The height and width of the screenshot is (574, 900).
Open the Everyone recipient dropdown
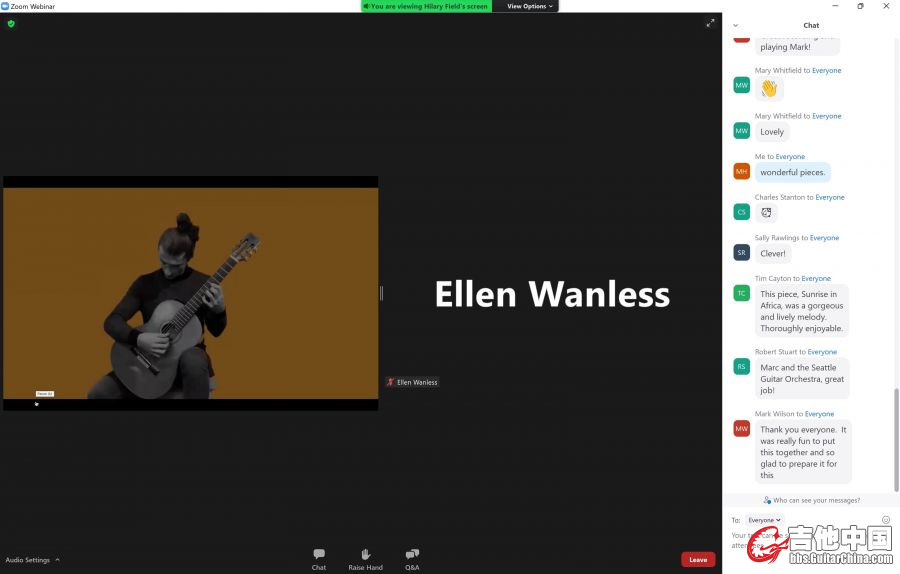click(x=764, y=520)
